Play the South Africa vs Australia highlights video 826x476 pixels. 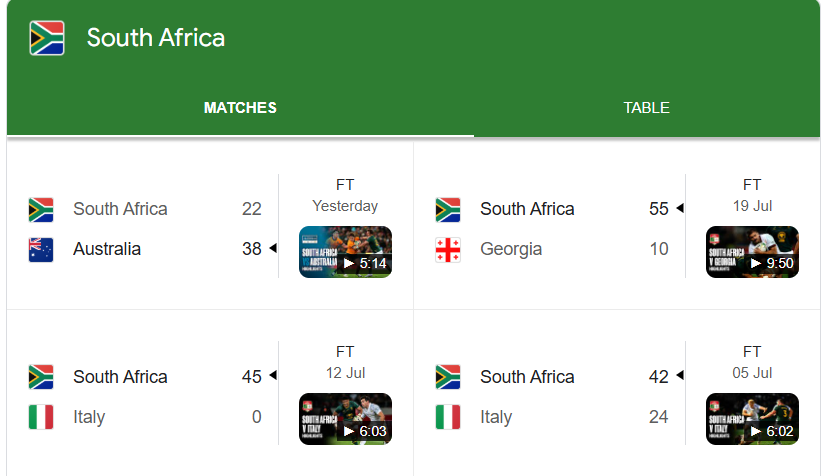pos(345,252)
